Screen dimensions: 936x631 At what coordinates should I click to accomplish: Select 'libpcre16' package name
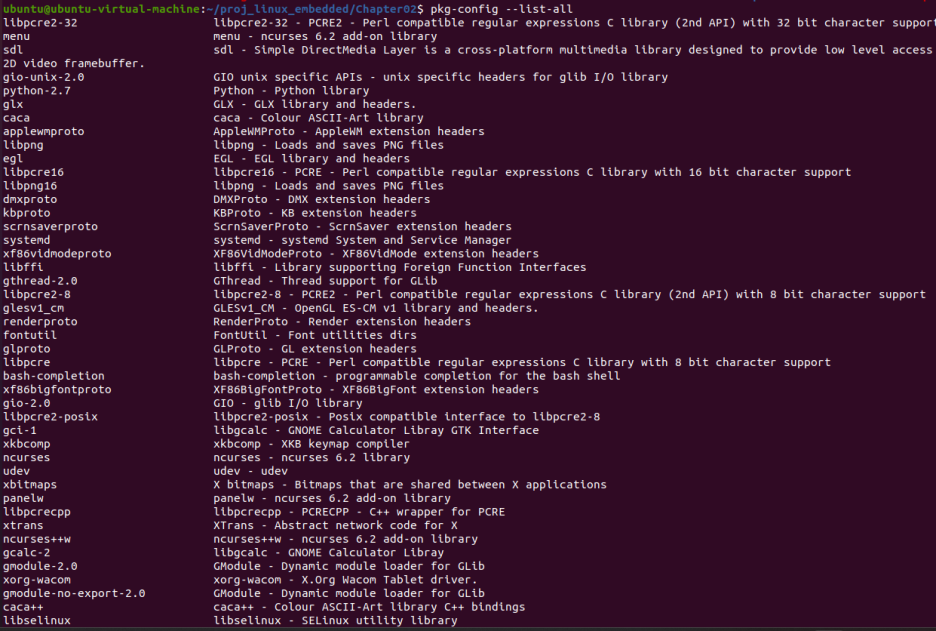[x=33, y=172]
